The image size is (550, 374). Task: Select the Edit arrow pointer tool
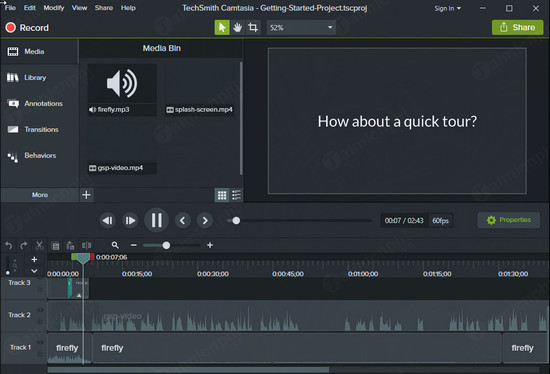[x=222, y=27]
